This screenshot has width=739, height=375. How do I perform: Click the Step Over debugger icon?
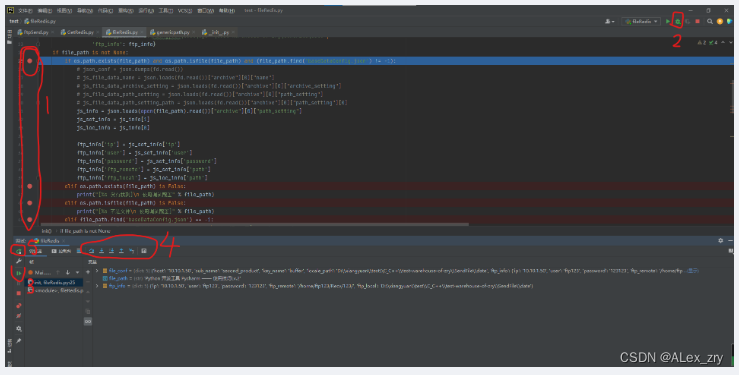[x=91, y=251]
